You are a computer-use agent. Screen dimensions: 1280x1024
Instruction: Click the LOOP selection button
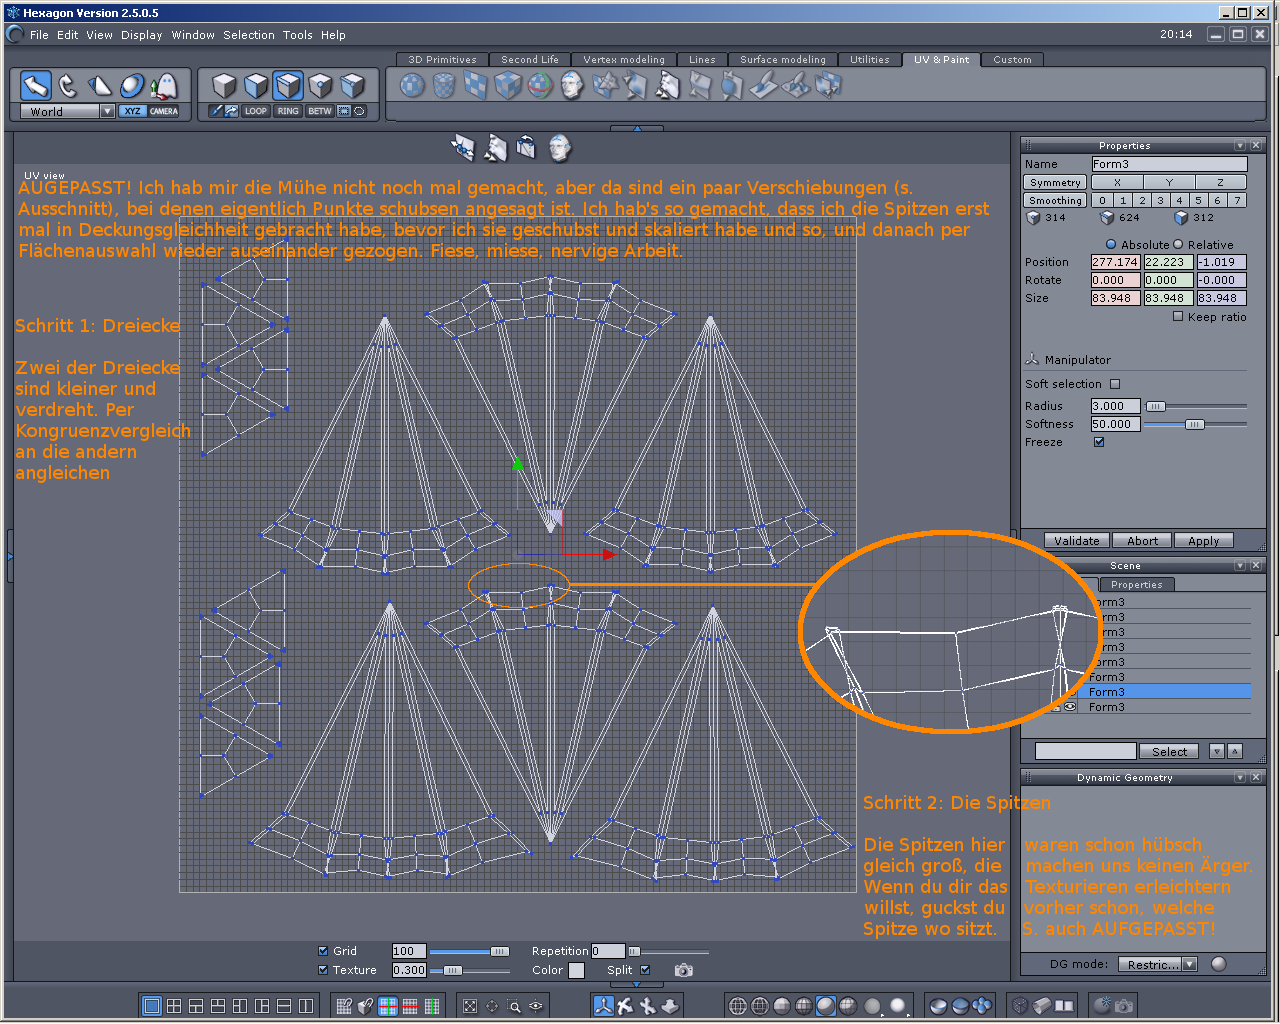[x=256, y=111]
